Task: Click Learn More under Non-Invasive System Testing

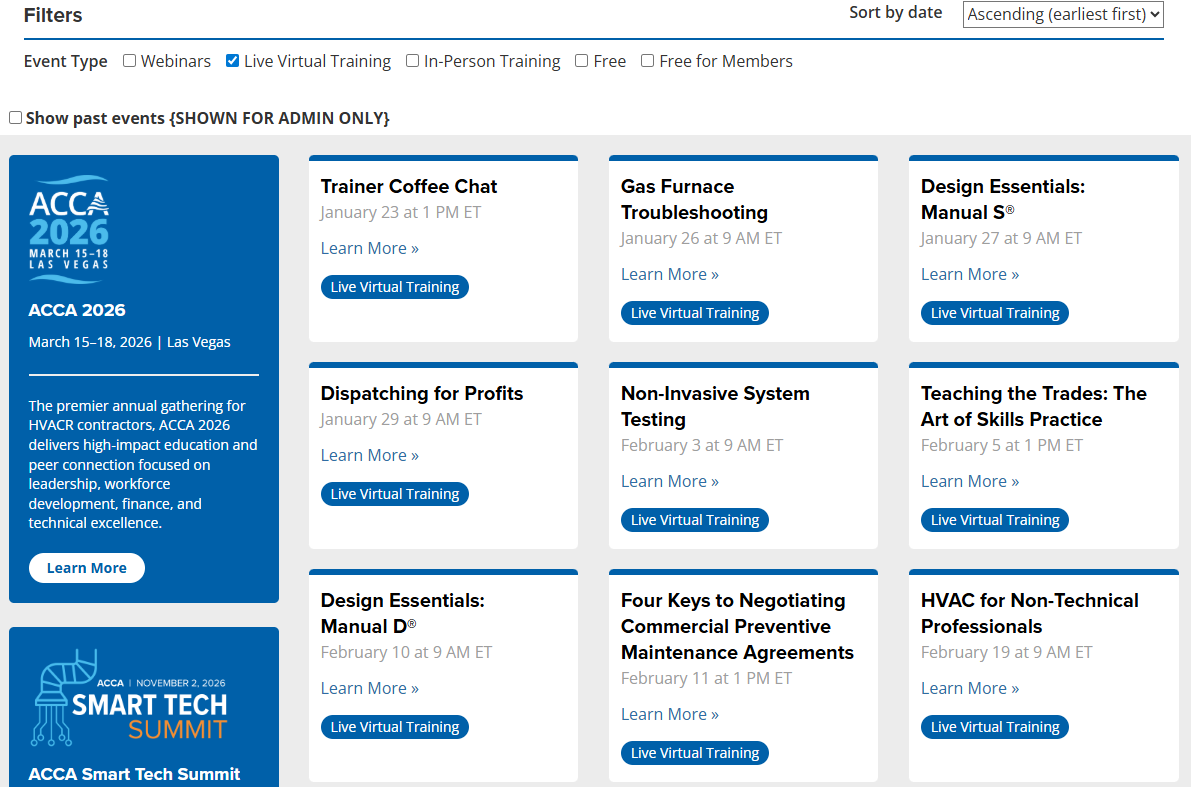Action: pyautogui.click(x=670, y=481)
